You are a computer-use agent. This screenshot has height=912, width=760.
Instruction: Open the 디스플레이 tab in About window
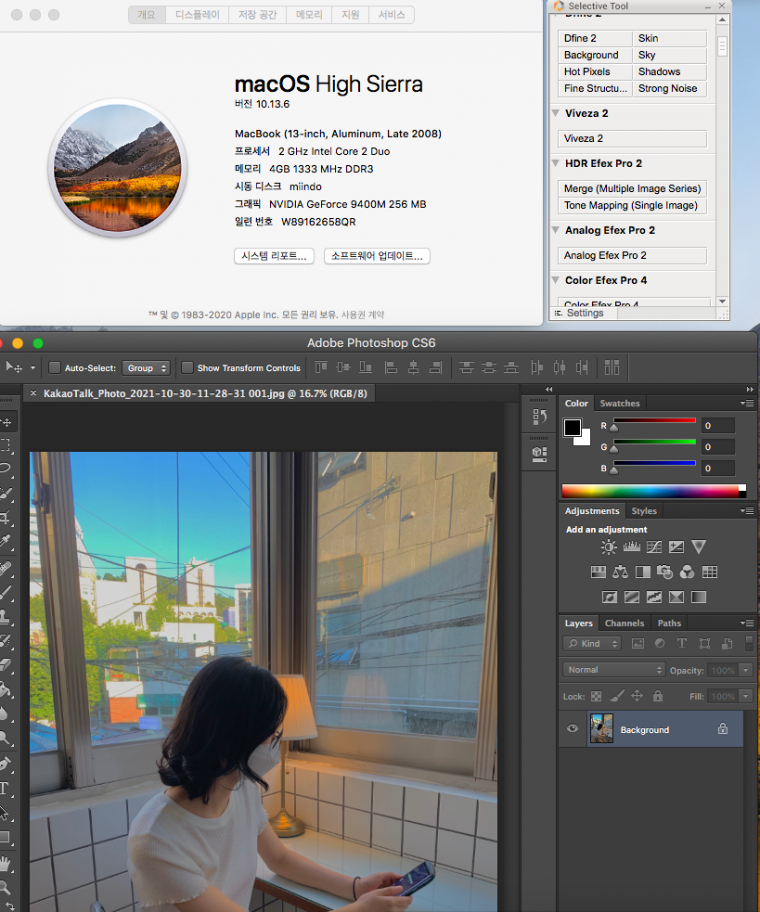197,15
